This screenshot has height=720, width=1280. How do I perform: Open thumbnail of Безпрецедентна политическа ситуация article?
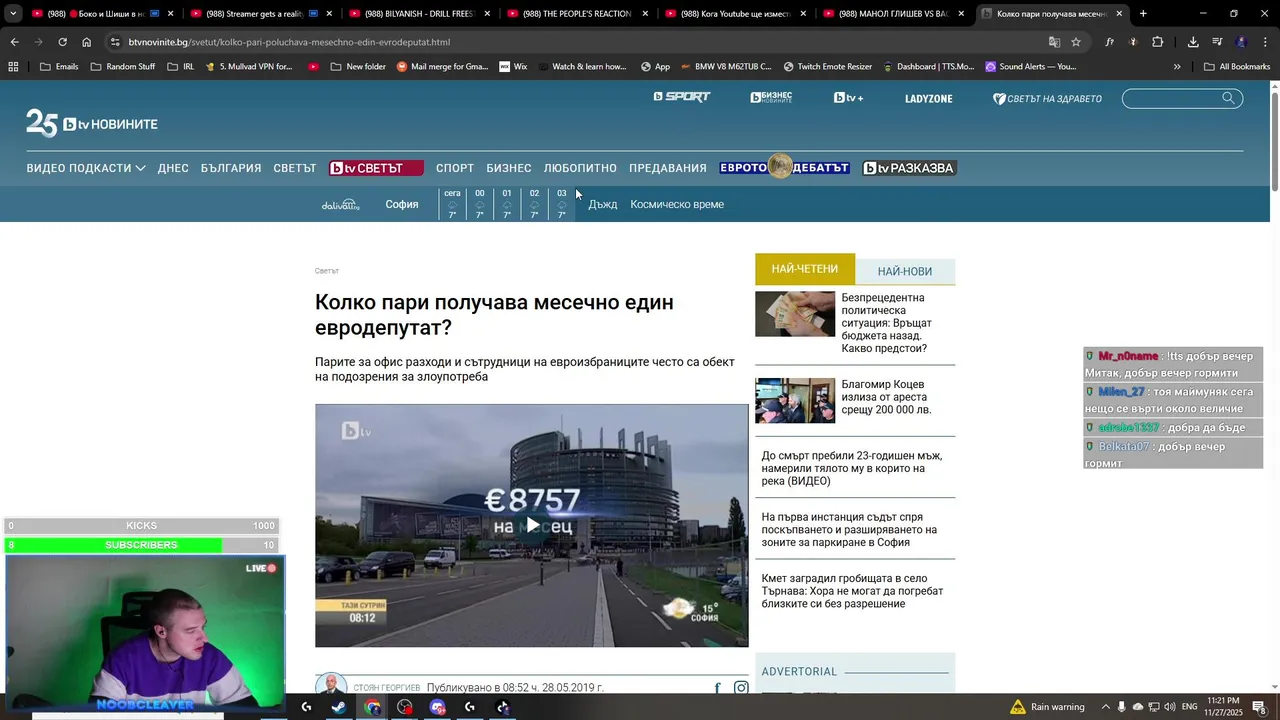[x=795, y=314]
